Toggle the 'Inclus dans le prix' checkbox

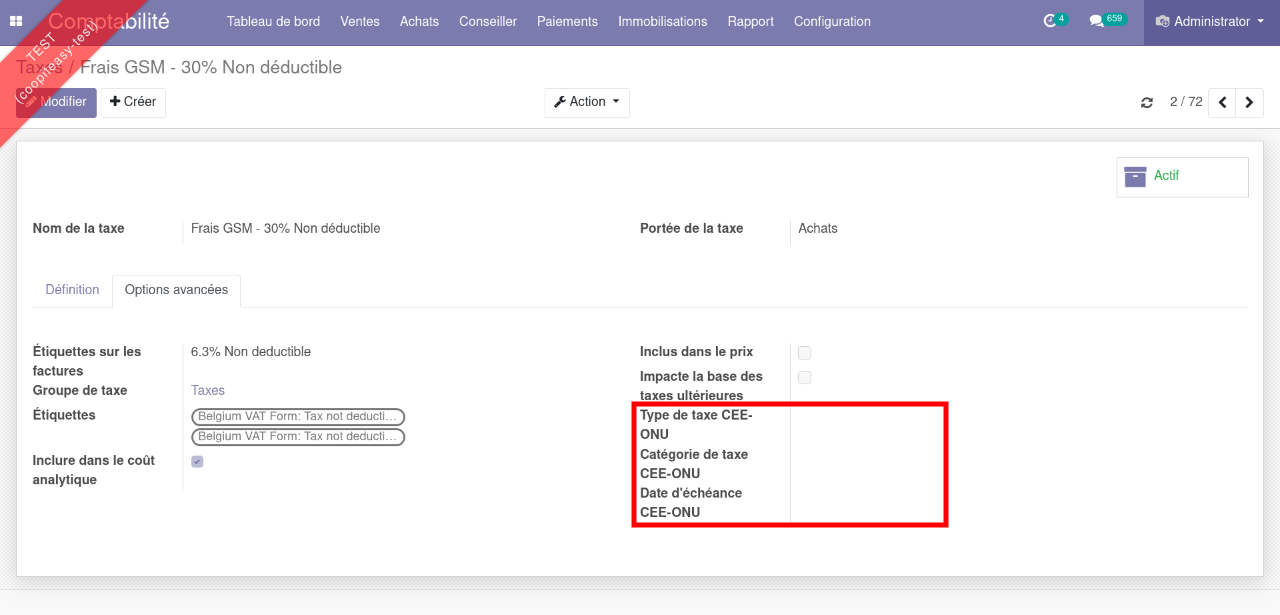805,353
